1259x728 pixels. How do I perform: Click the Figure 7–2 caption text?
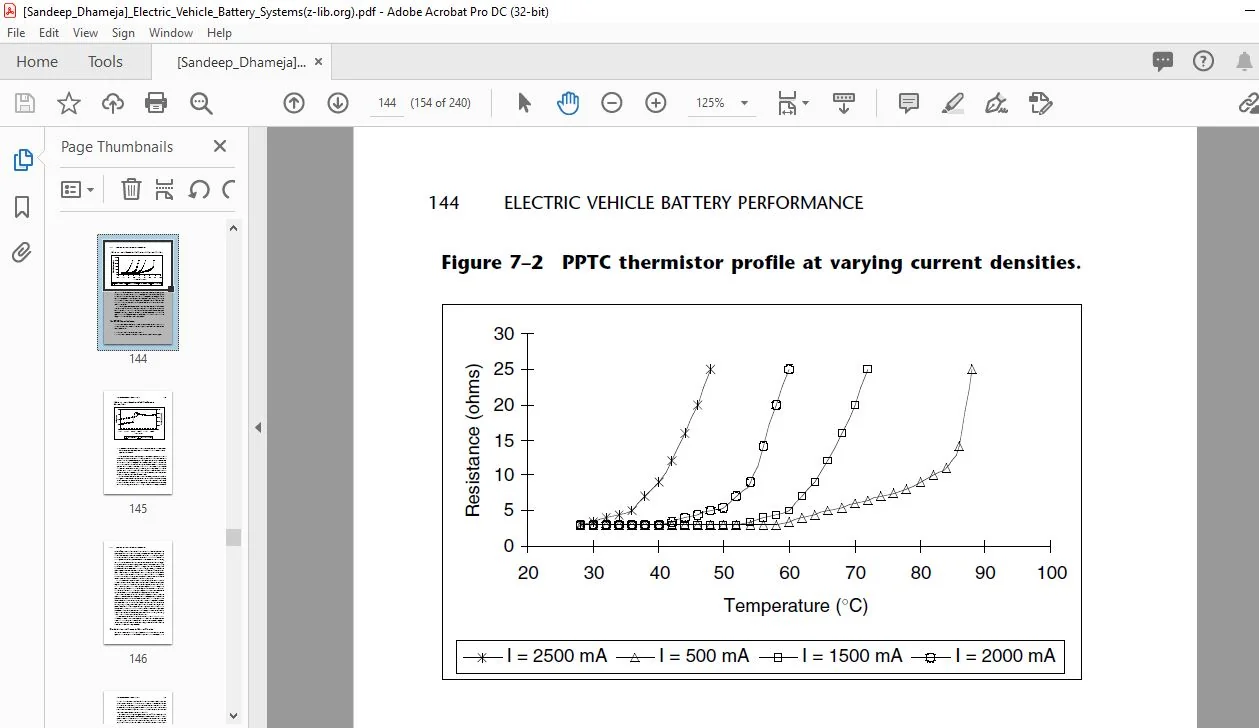[x=761, y=263]
